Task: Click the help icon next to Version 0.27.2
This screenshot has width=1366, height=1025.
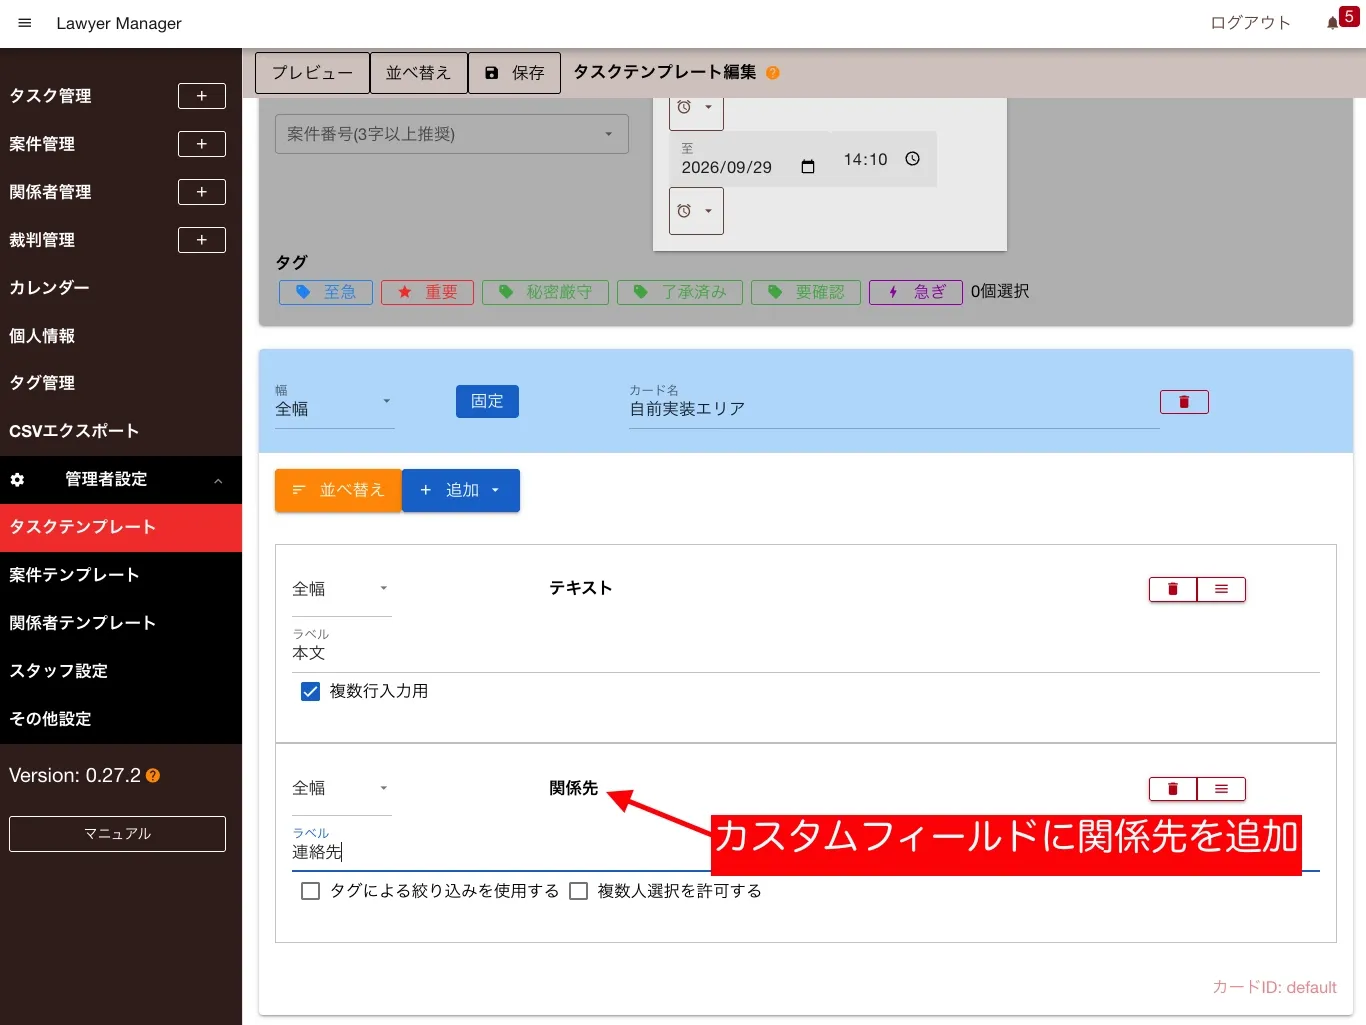Action: (x=153, y=776)
